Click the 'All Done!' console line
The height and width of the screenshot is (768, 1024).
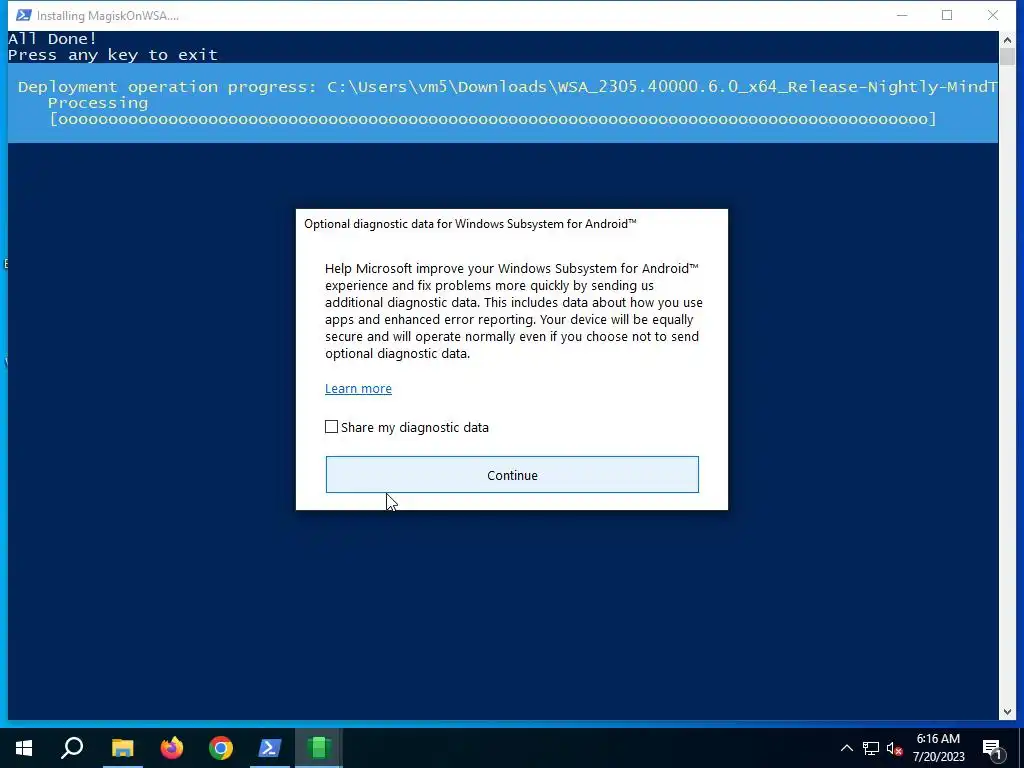52,39
